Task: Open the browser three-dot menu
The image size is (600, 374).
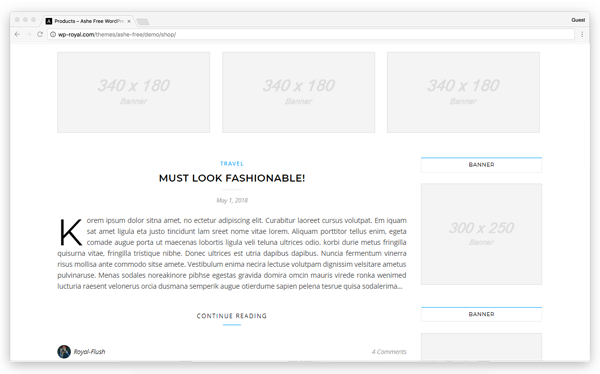Action: [x=582, y=34]
